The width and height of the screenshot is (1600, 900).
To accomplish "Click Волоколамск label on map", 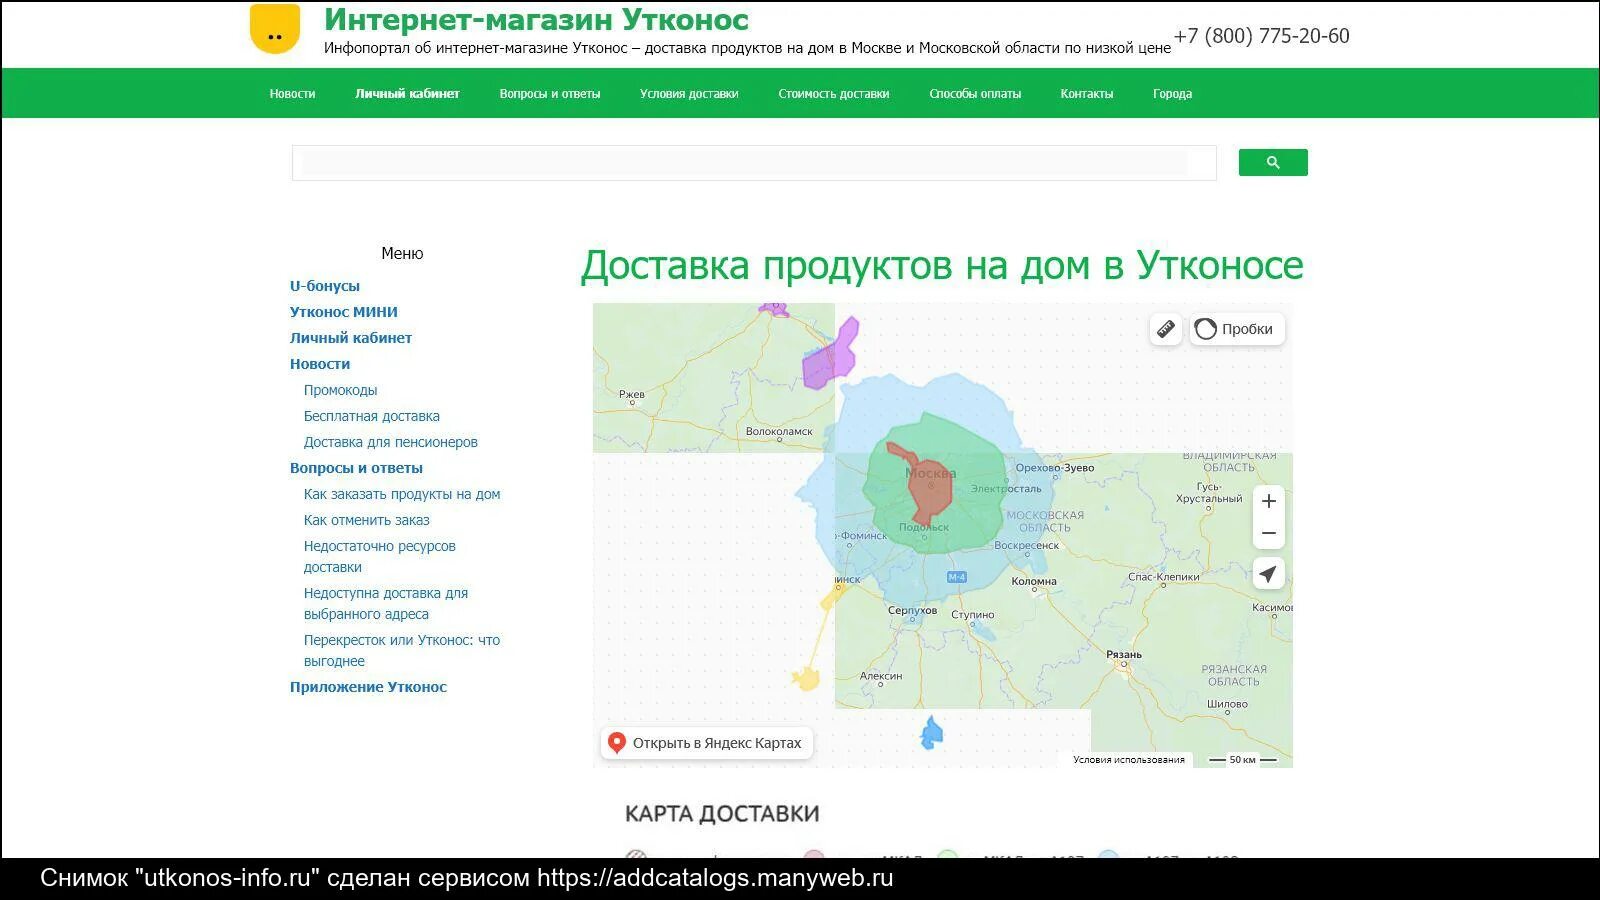I will (780, 432).
